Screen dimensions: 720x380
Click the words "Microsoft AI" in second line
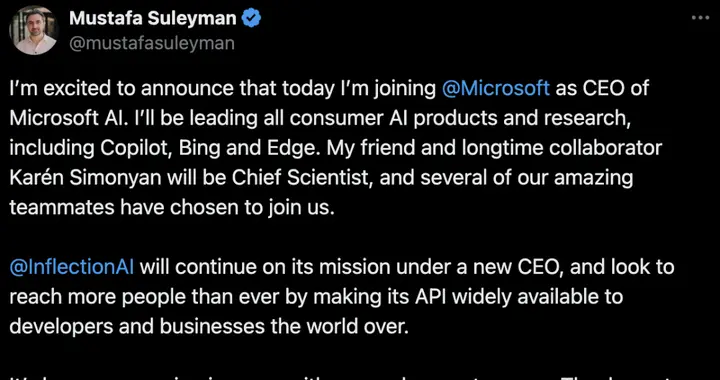[67, 118]
